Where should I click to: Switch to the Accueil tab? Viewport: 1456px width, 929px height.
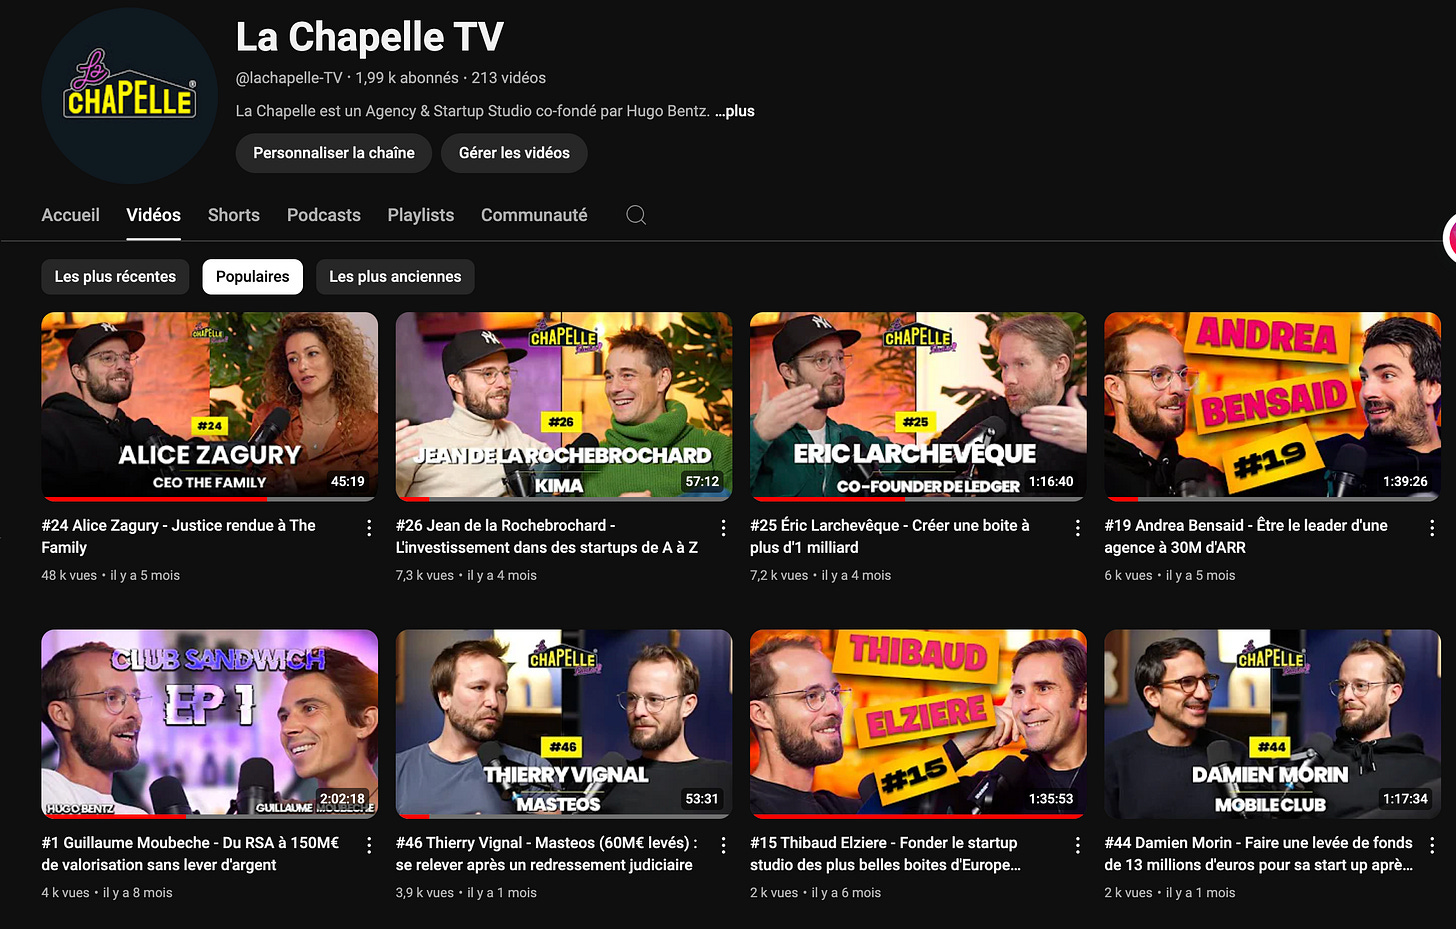pyautogui.click(x=70, y=215)
